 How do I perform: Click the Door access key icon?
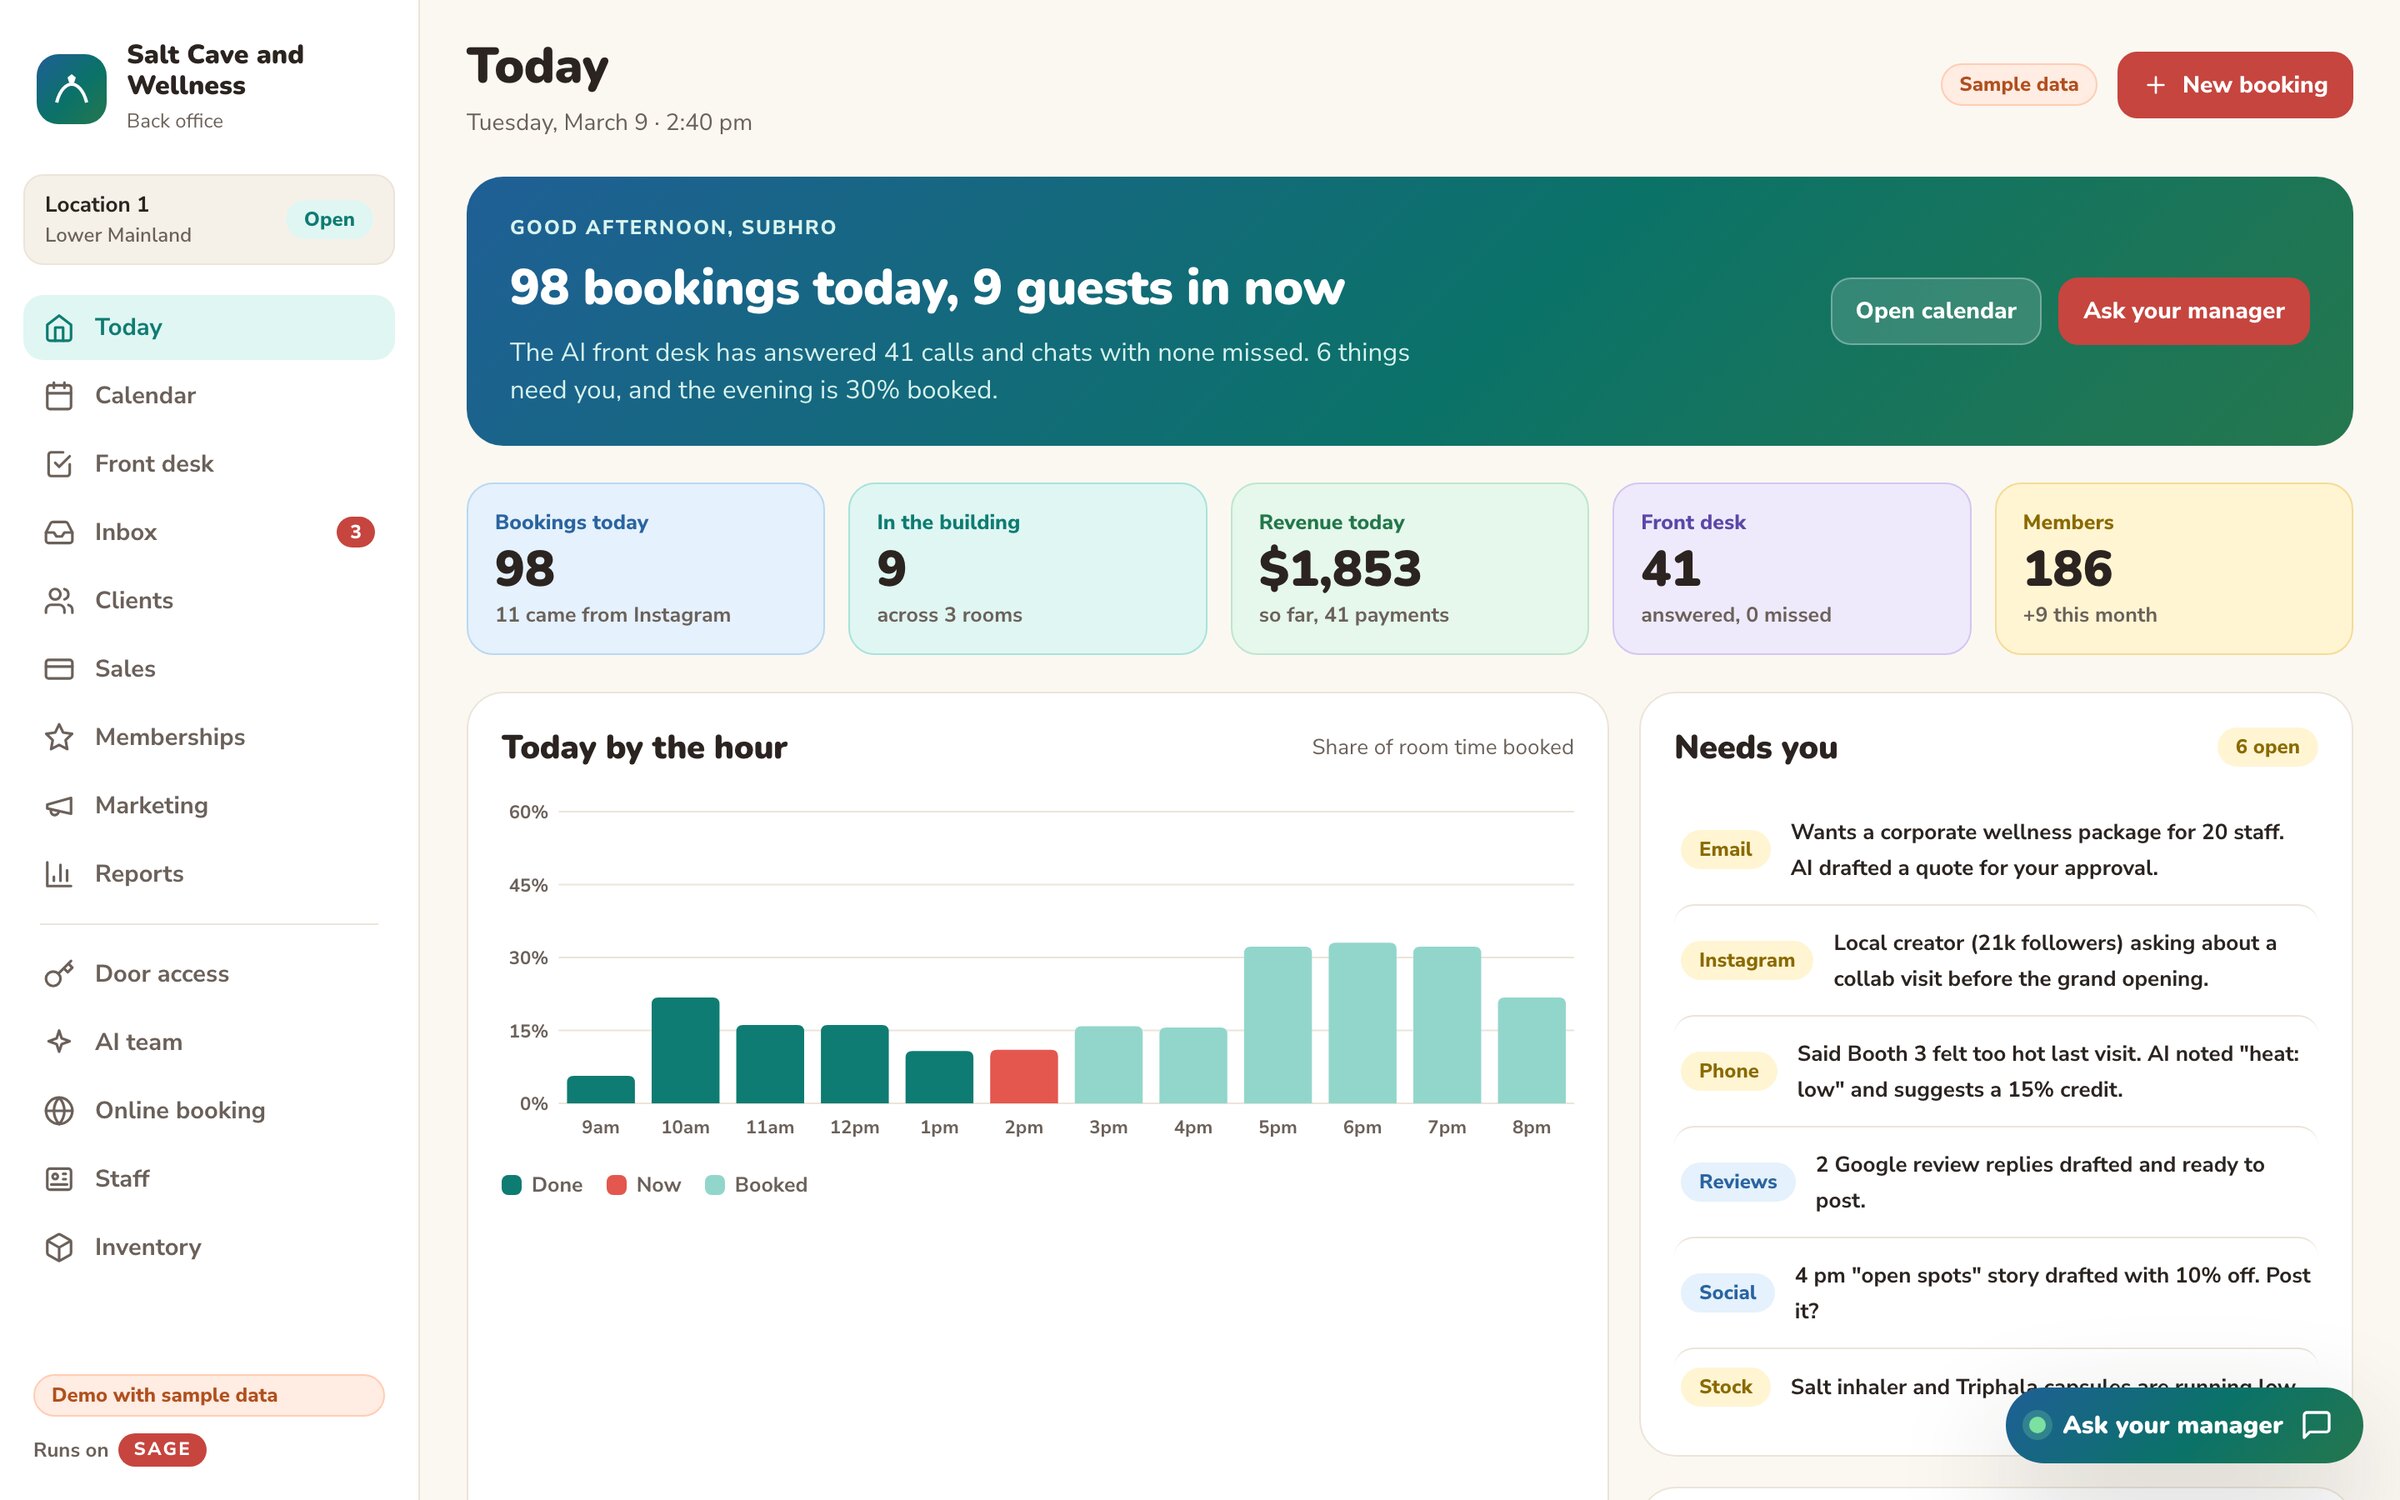pyautogui.click(x=59, y=973)
